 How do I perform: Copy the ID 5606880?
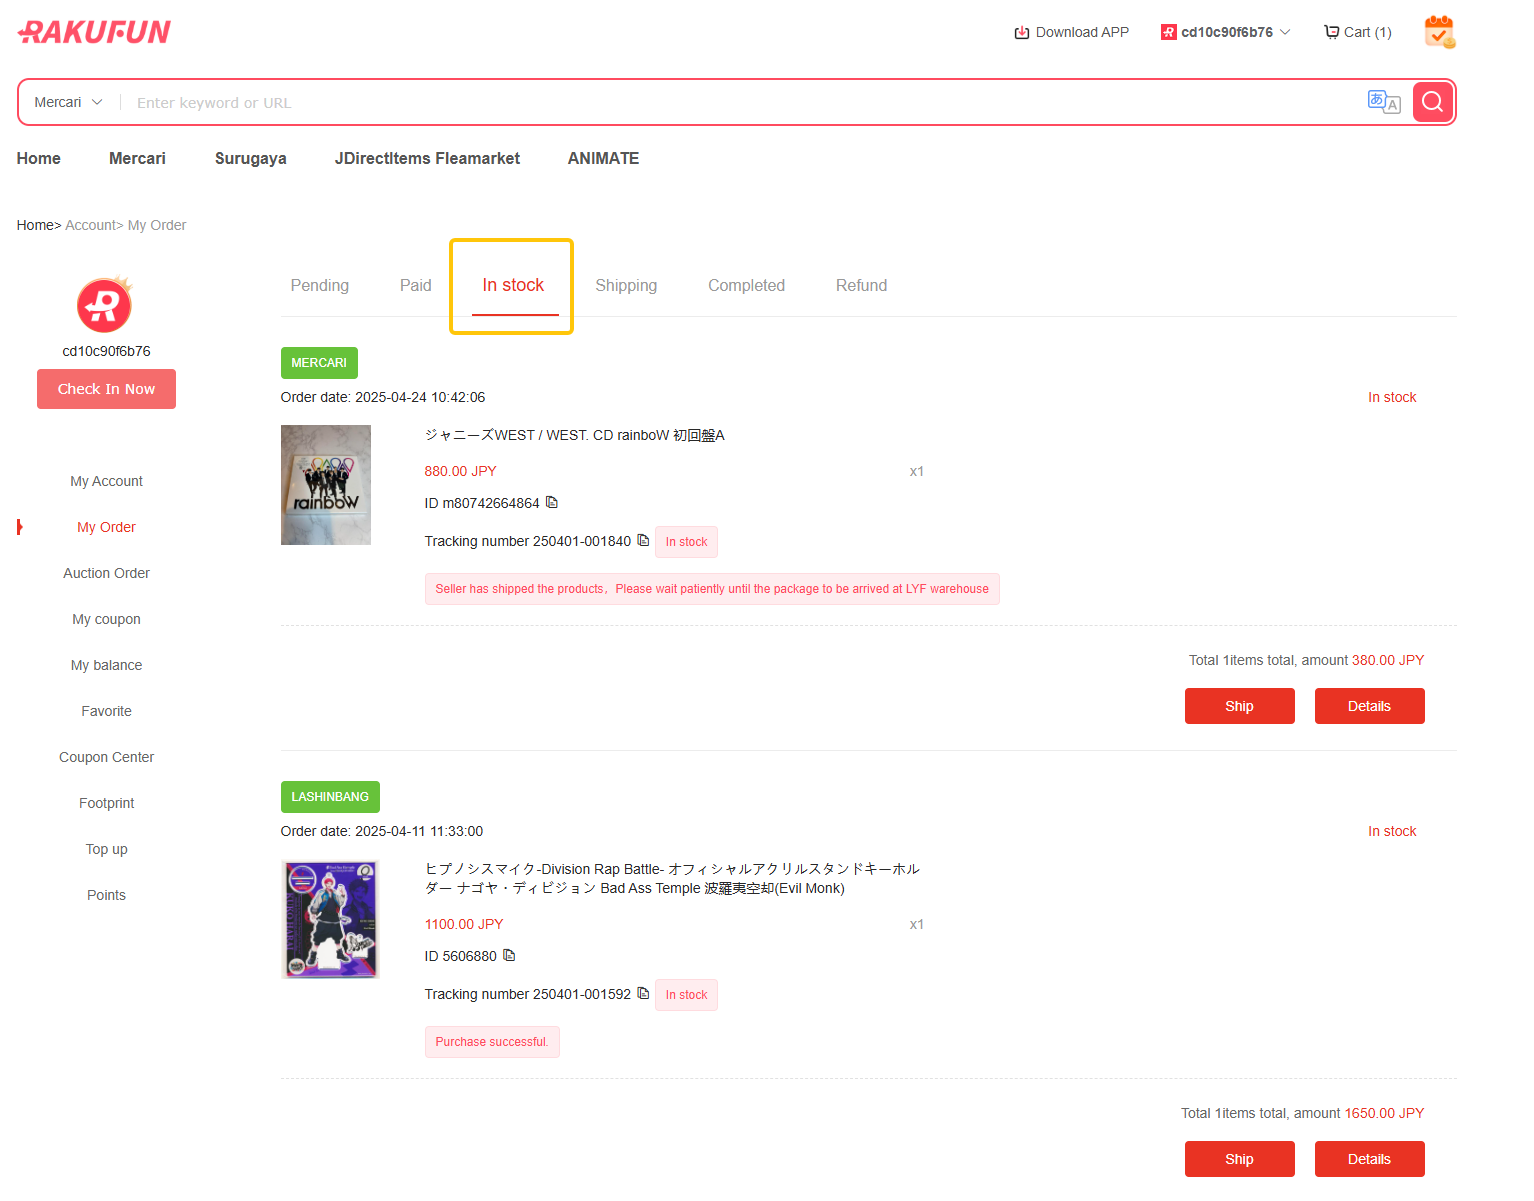point(509,955)
